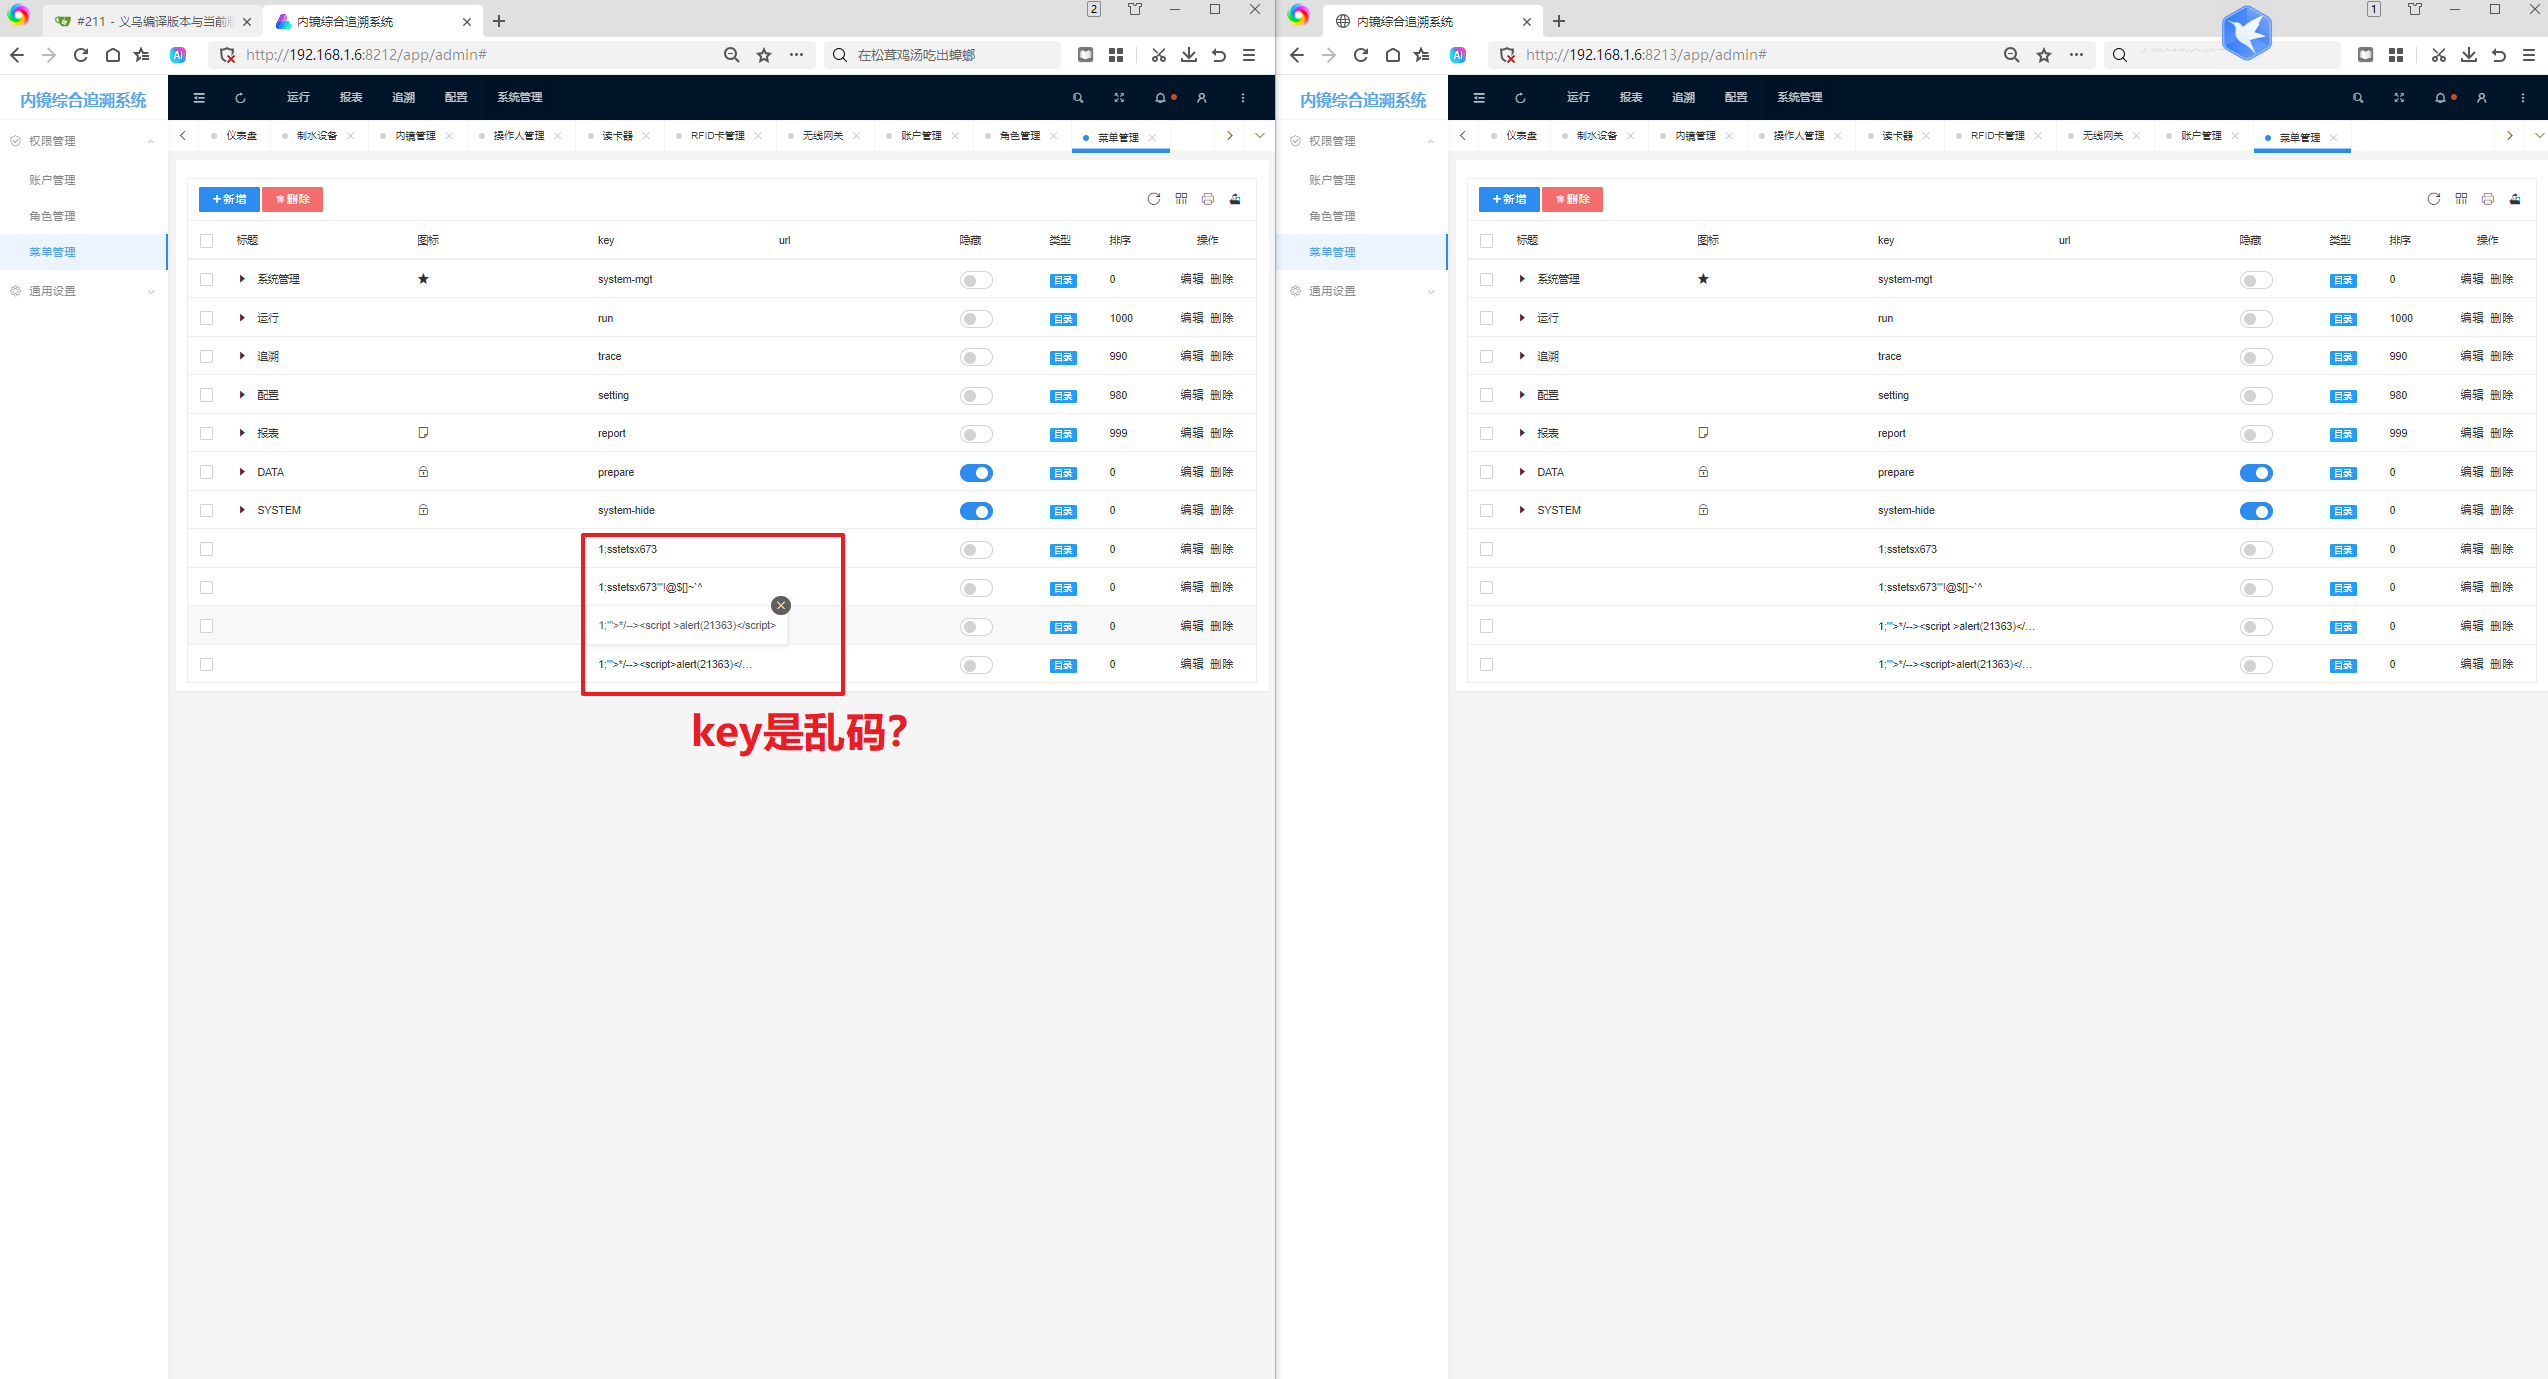Open column filter icon in left table toolbar
The height and width of the screenshot is (1379, 2548).
[1181, 199]
